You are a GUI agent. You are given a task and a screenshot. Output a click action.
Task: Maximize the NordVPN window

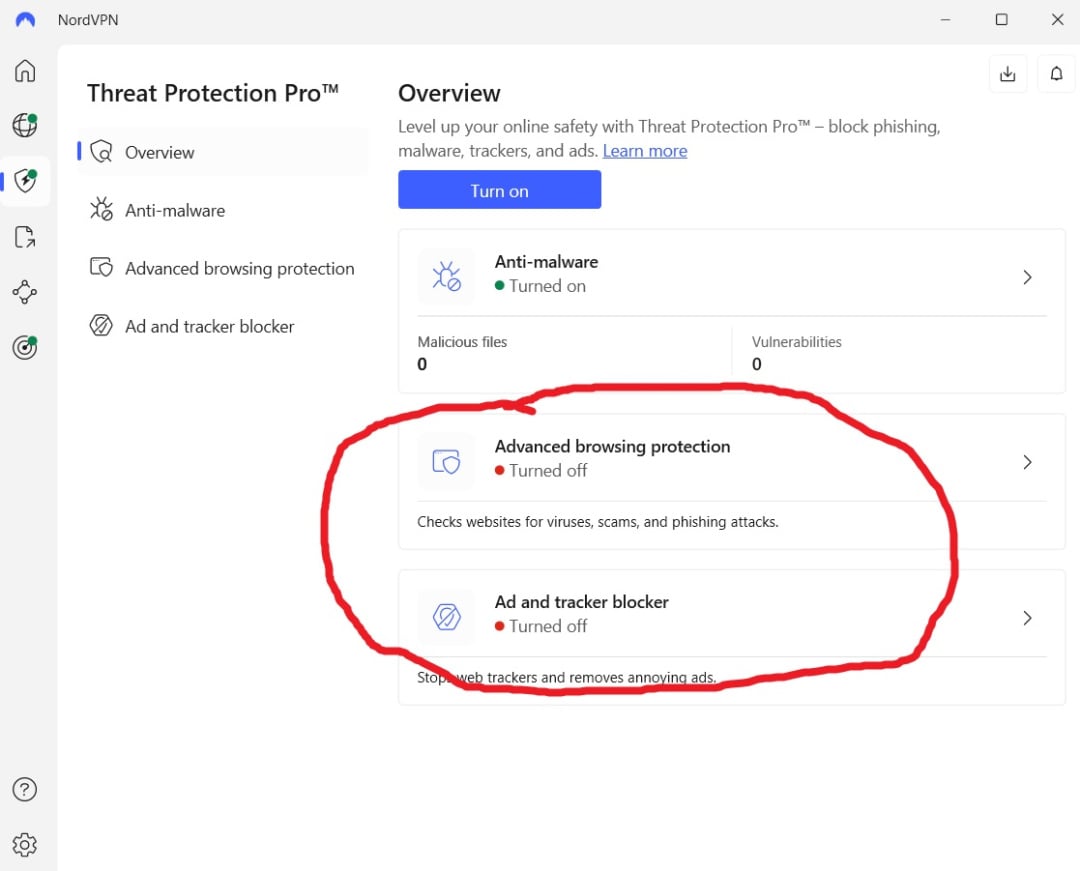pyautogui.click(x=1001, y=19)
